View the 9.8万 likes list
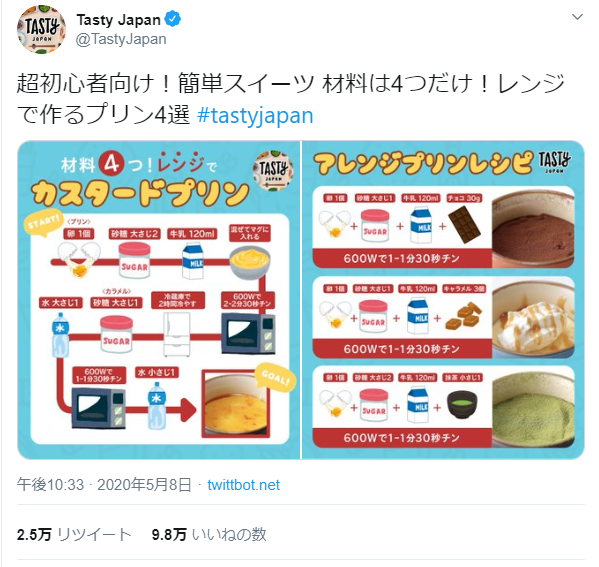 pos(209,535)
